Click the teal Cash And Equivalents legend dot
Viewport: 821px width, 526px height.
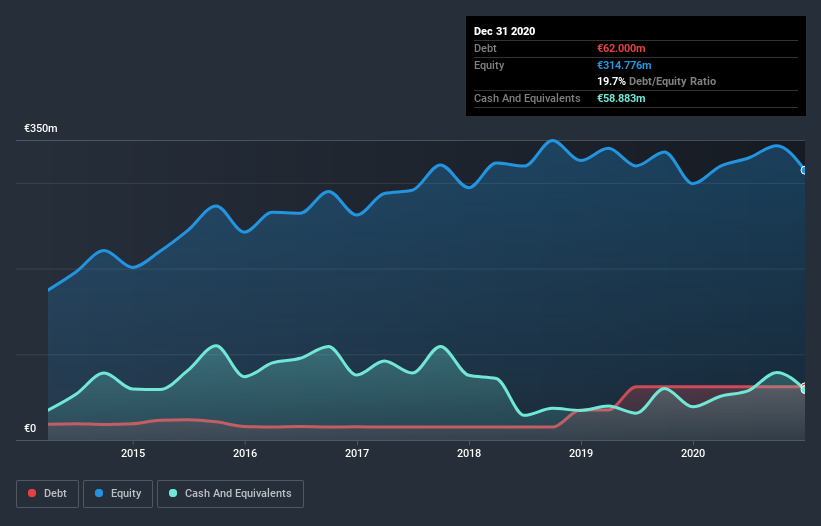[173, 493]
